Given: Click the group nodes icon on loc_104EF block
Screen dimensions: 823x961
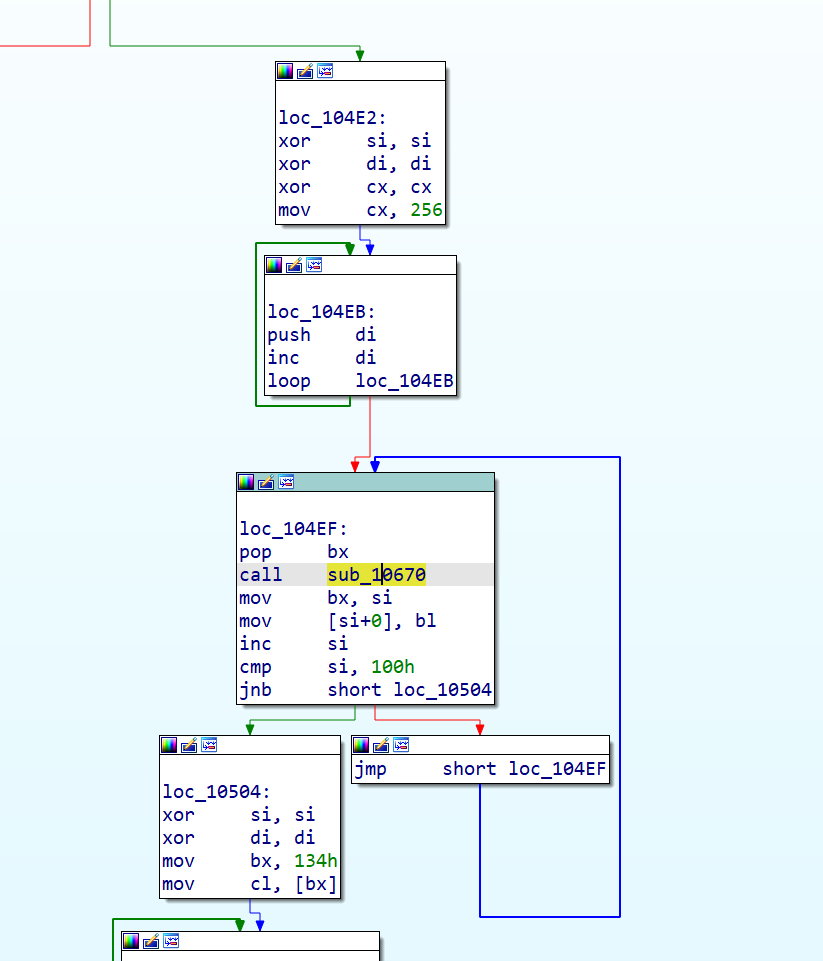Looking at the screenshot, I should [285, 482].
